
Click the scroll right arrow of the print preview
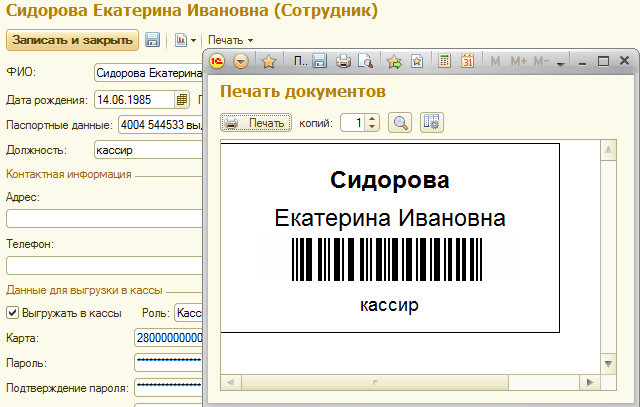590,383
